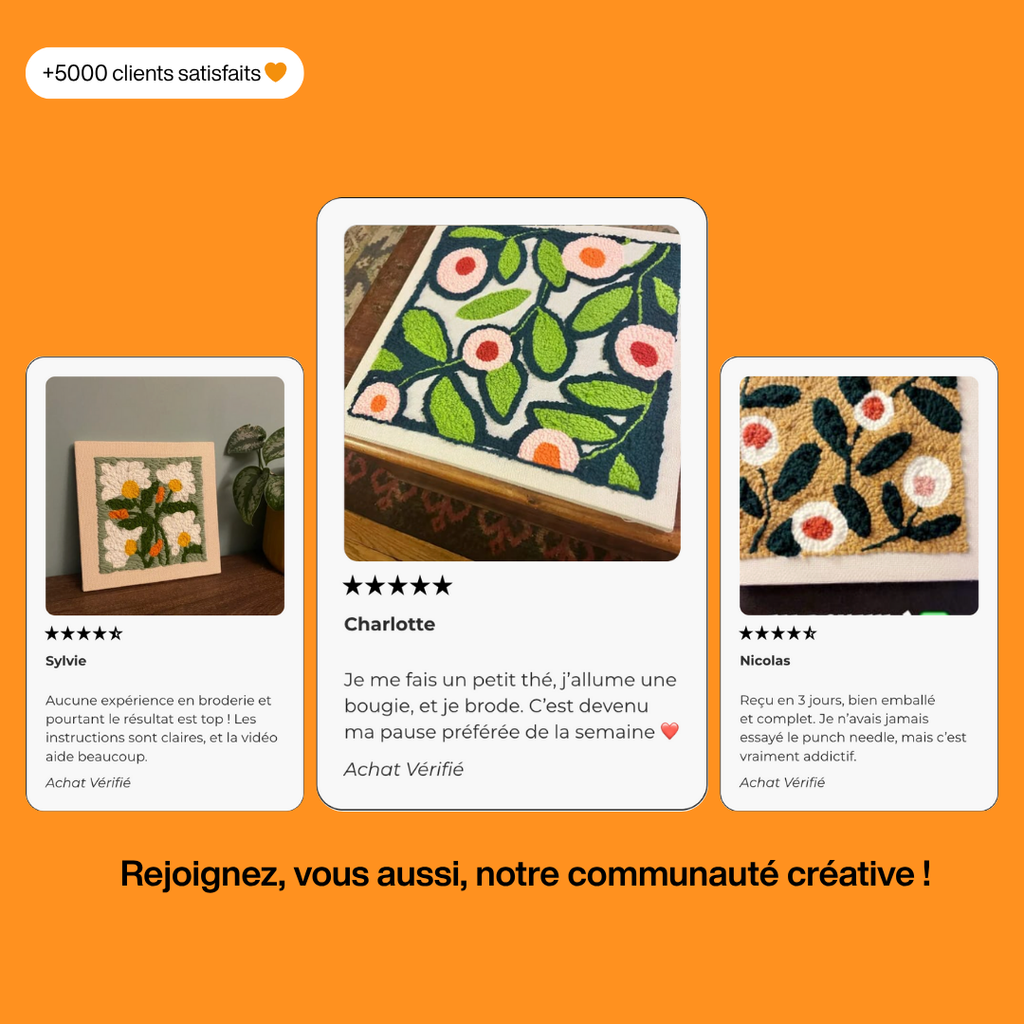Click 'Achat Vérifié' under Sylvie's review
Viewport: 1024px width, 1024px height.
coord(88,782)
